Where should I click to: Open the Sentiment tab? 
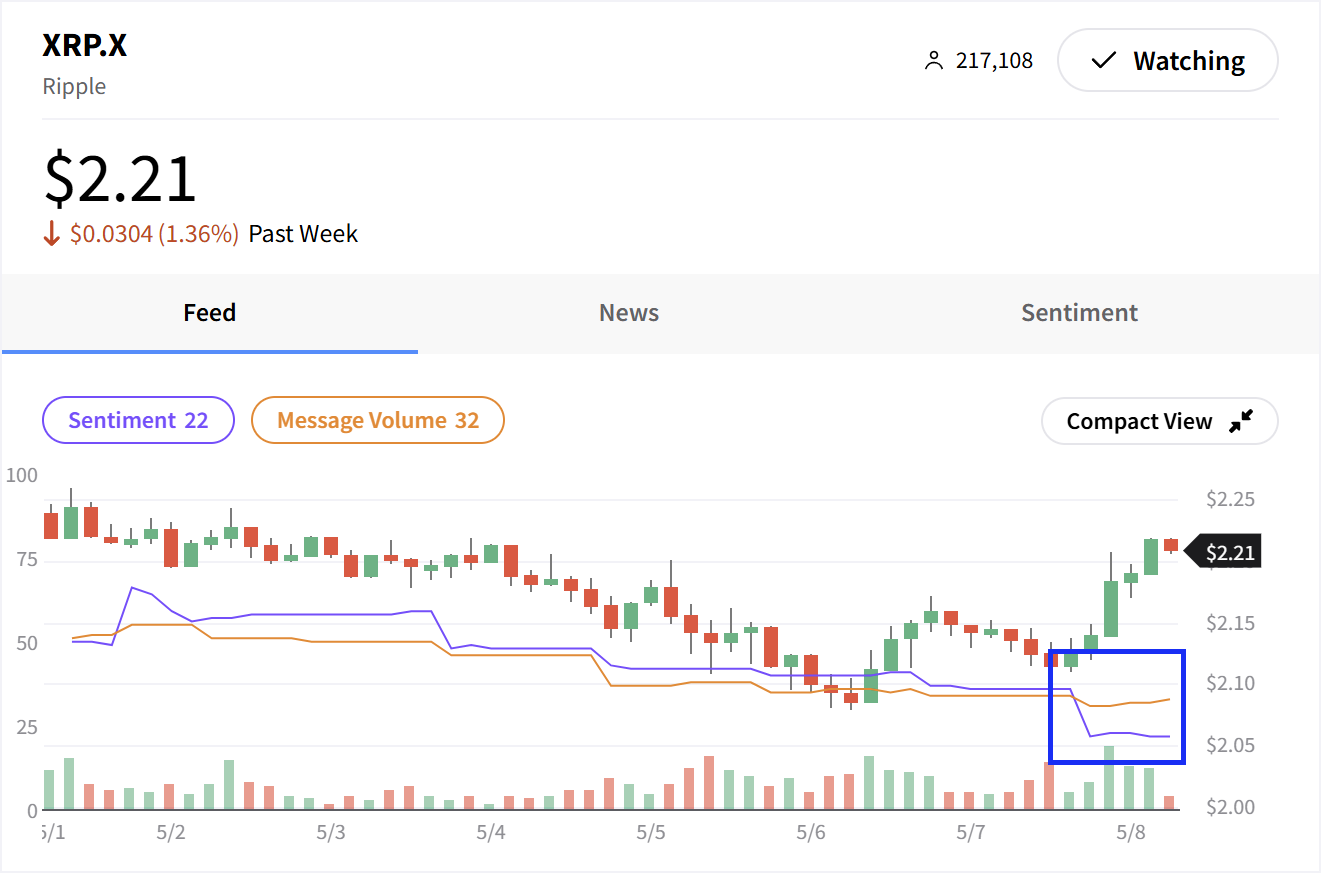1078,313
